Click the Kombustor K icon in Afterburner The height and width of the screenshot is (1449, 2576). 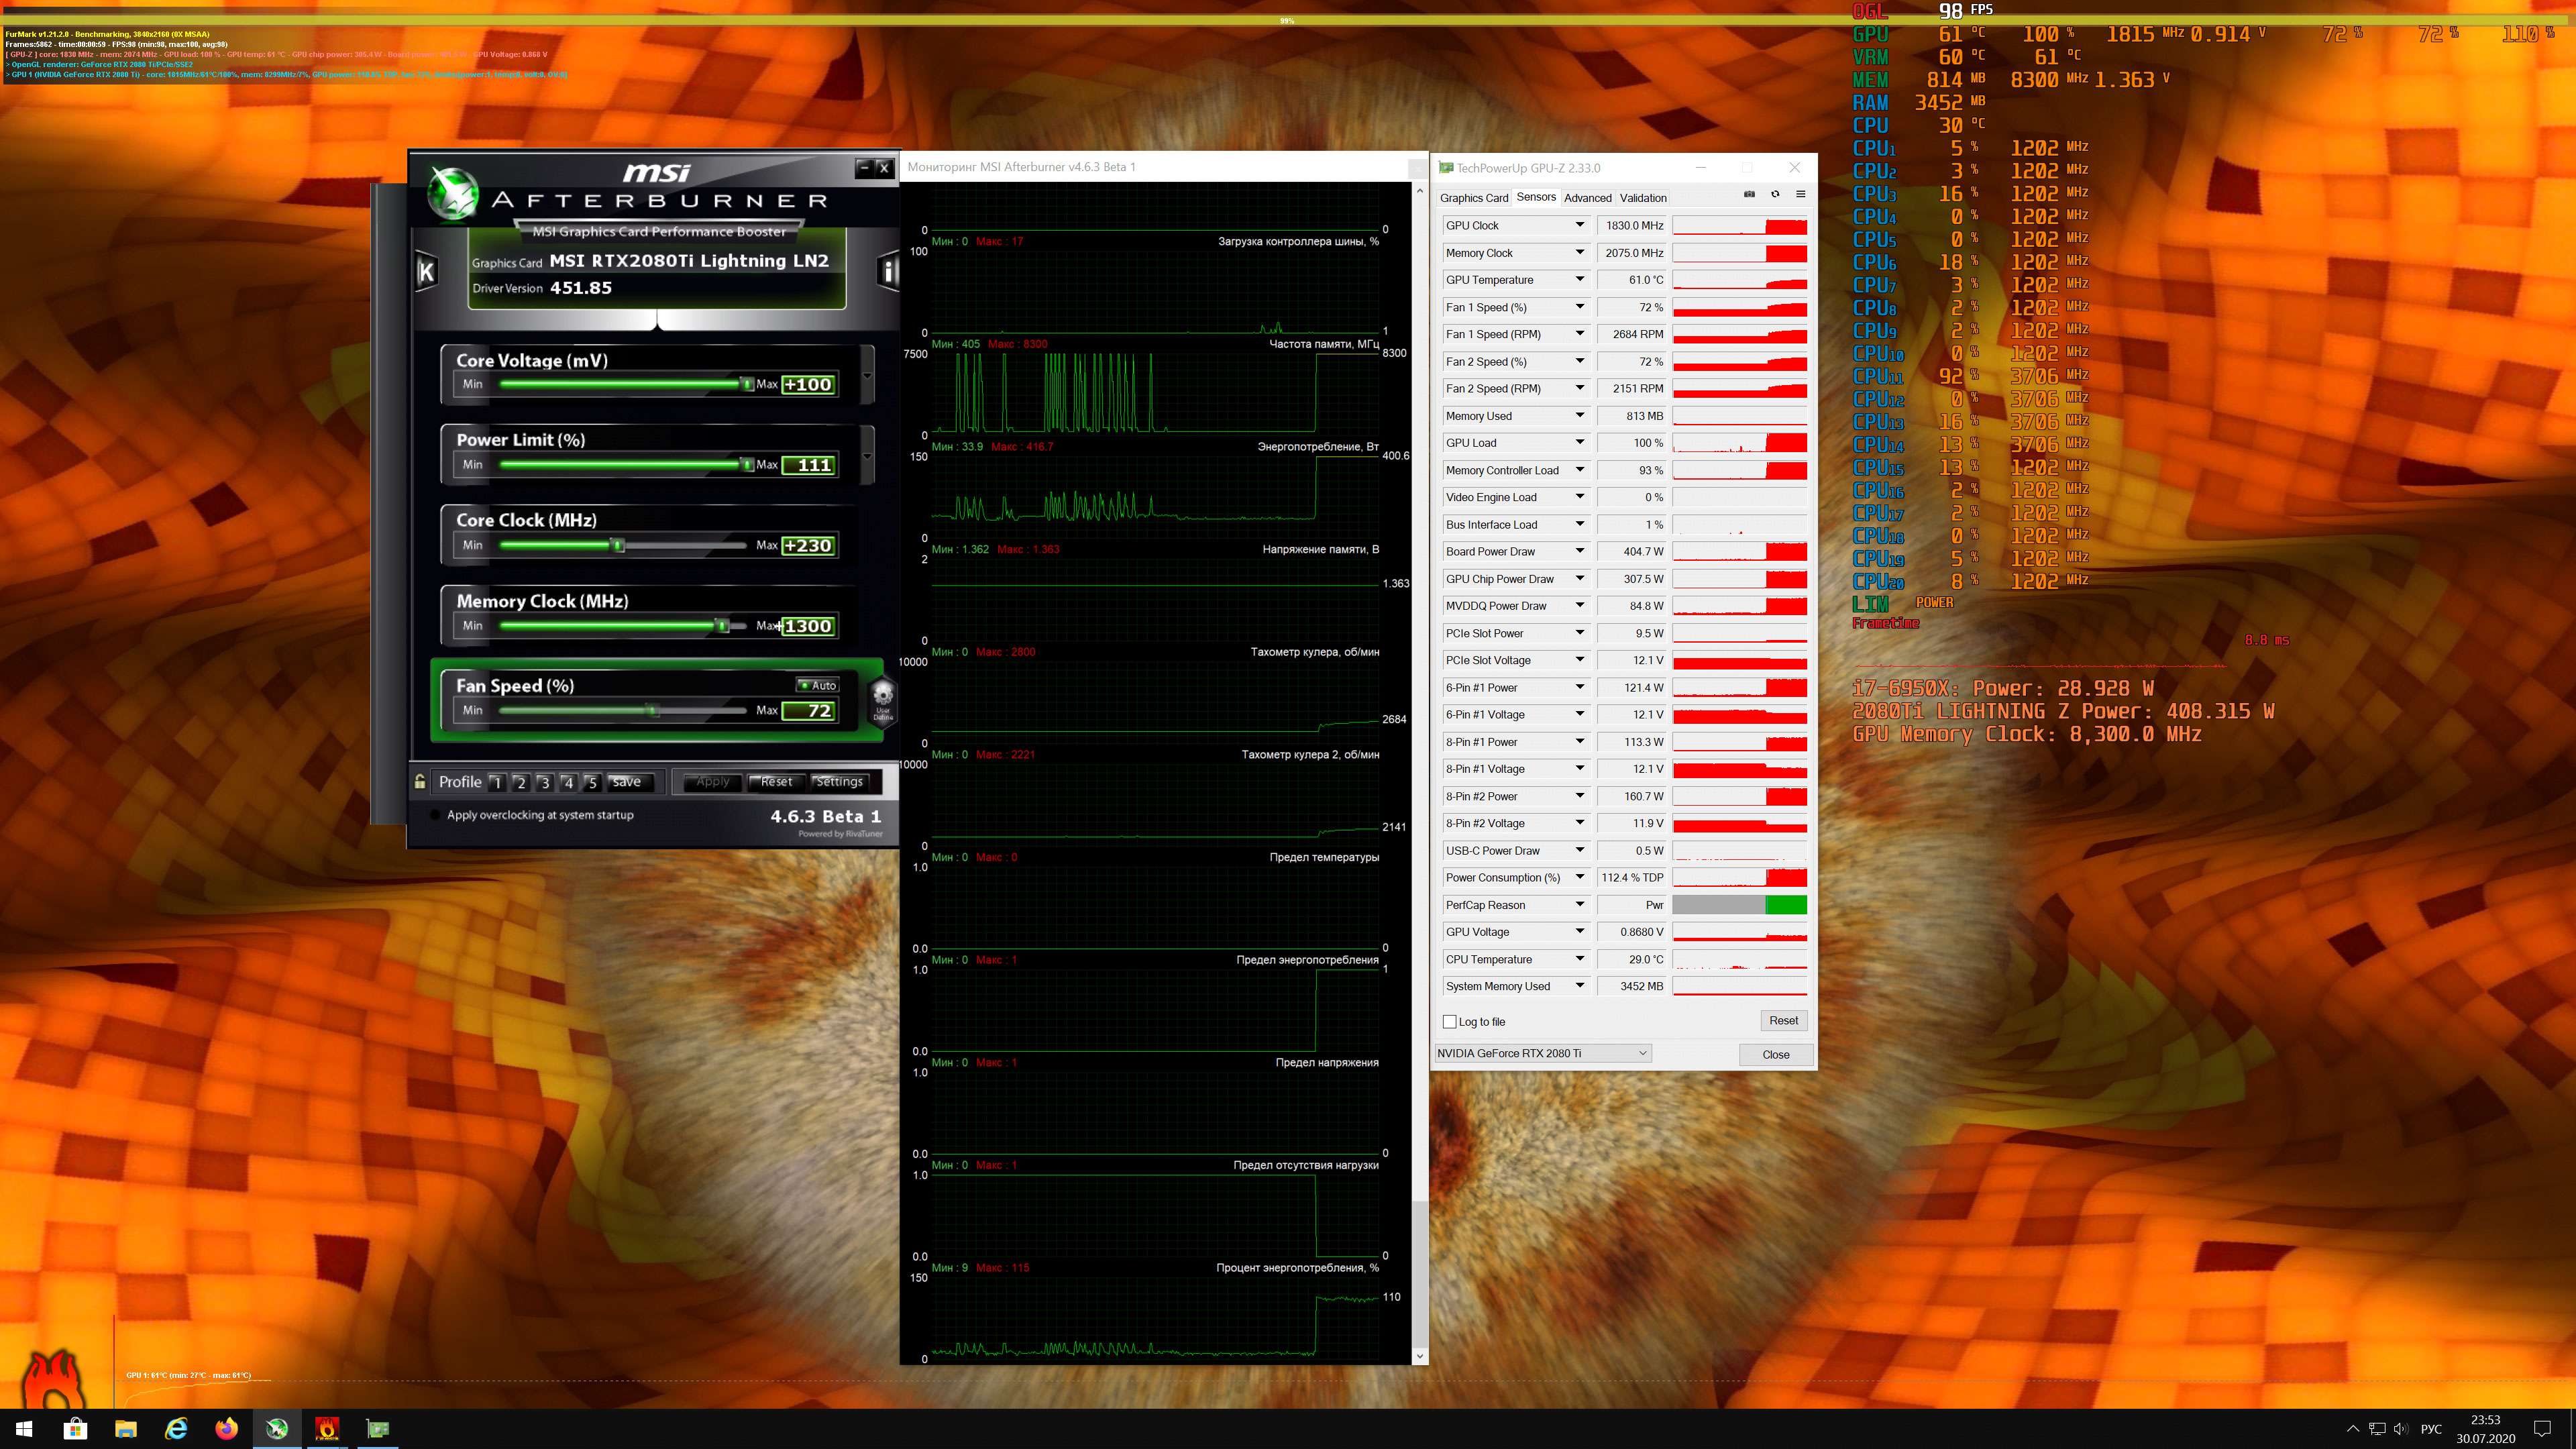click(x=427, y=271)
